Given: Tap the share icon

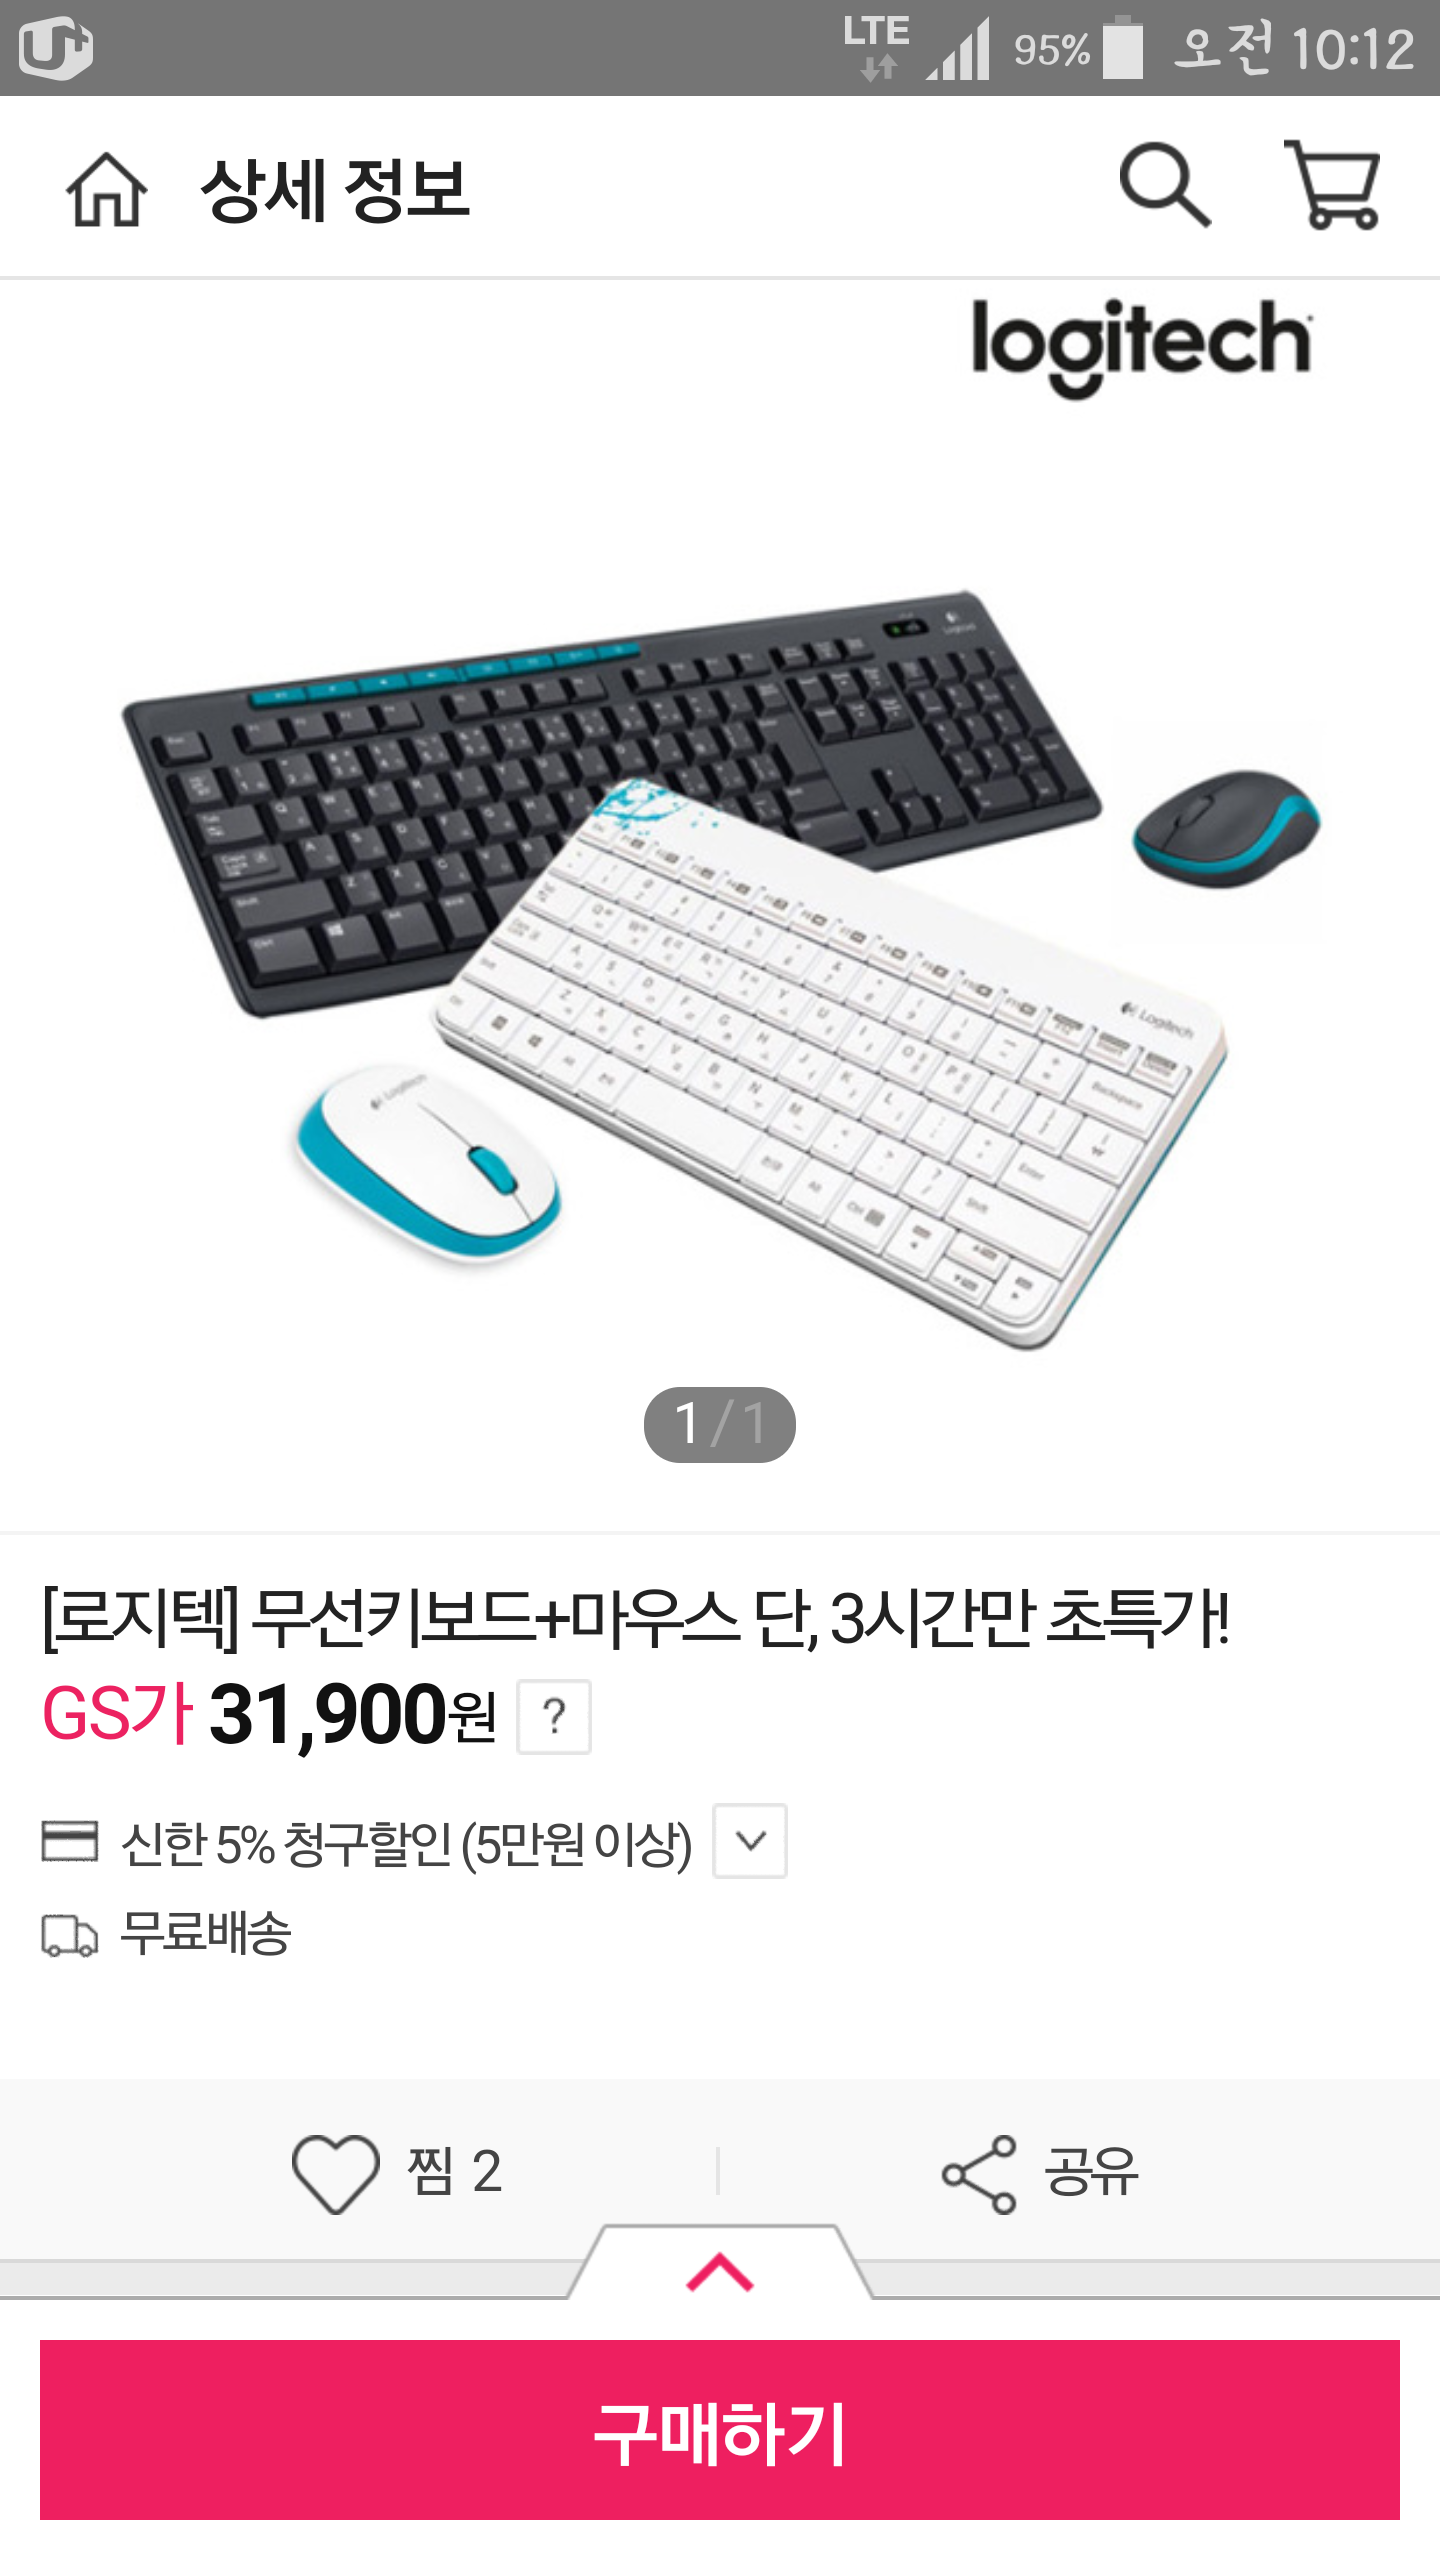Looking at the screenshot, I should coord(979,2174).
